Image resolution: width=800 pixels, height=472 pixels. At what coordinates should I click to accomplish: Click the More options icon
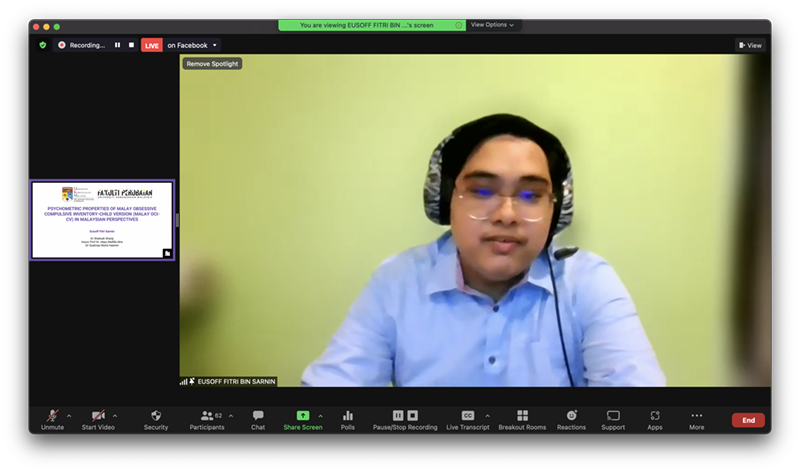pos(696,416)
